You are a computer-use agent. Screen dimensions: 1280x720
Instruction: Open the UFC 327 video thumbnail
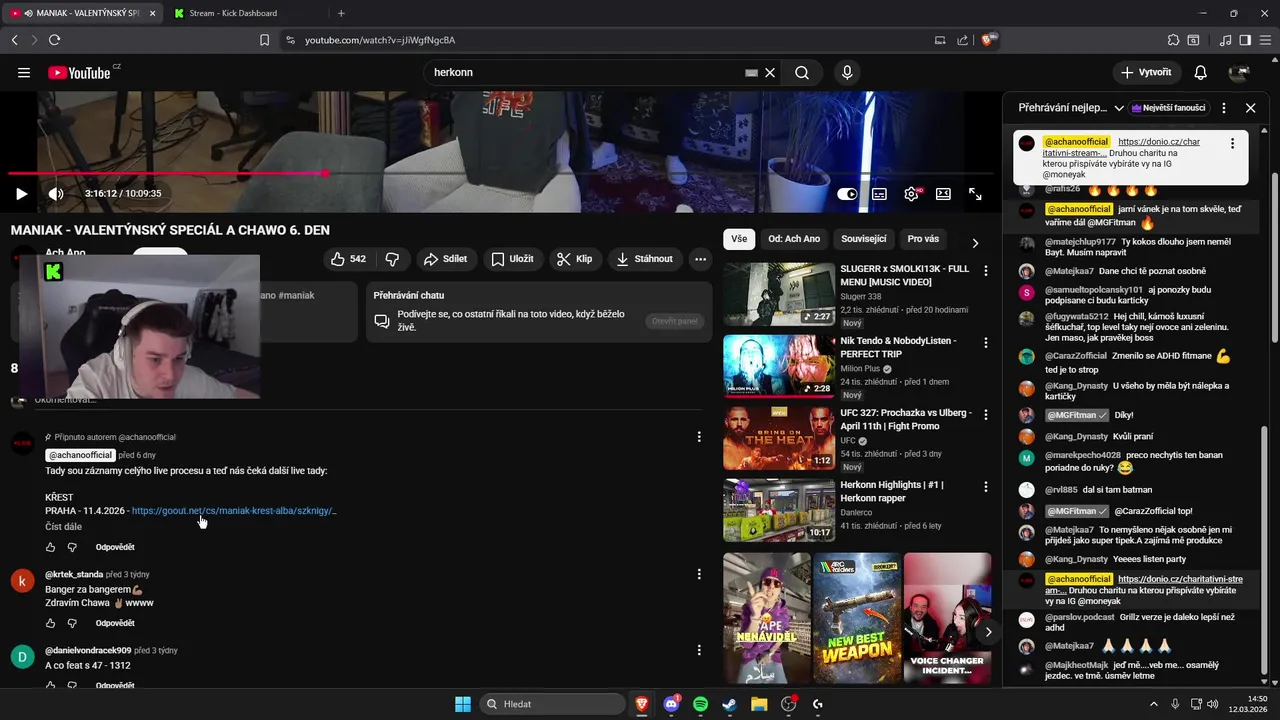779,438
